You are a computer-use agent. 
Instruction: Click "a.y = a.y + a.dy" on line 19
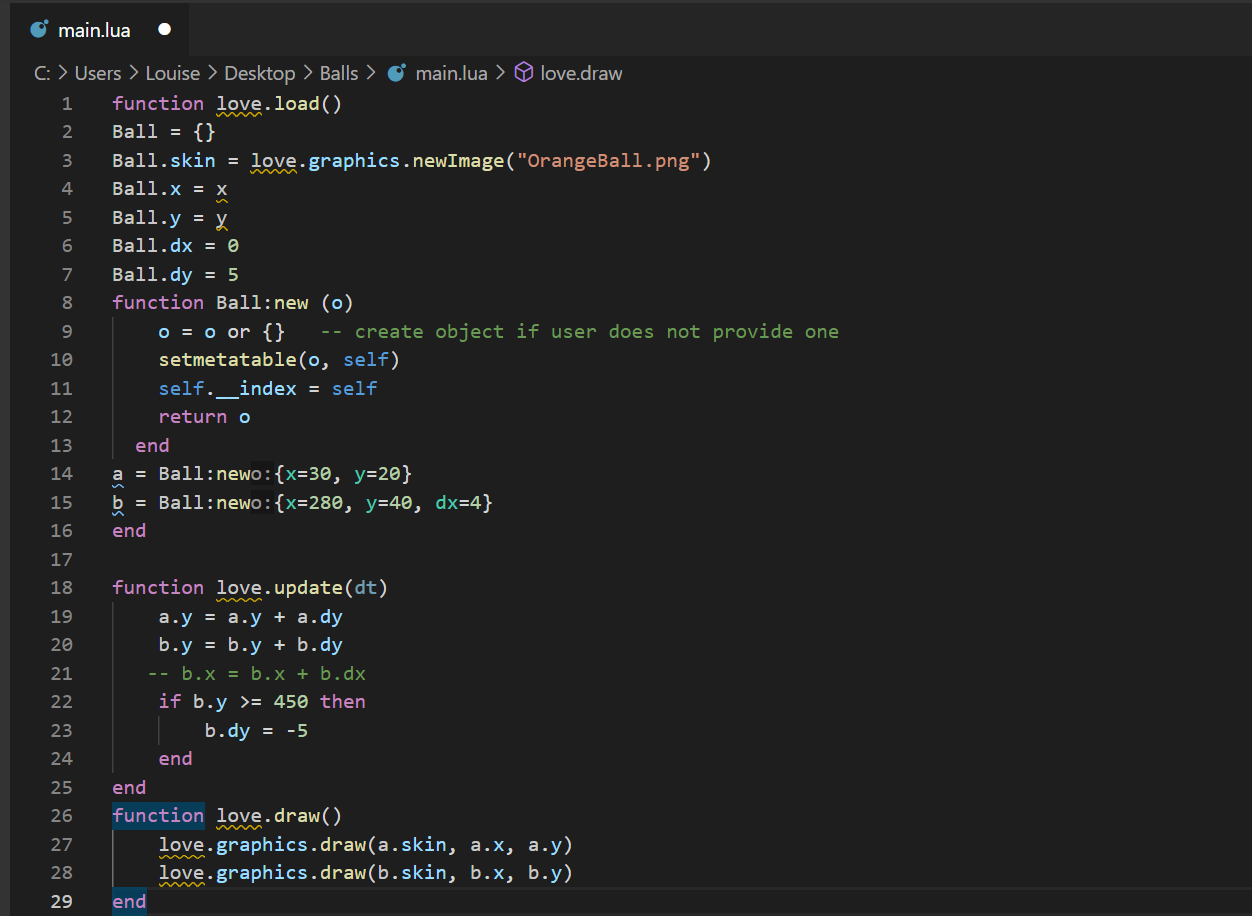pos(251,616)
